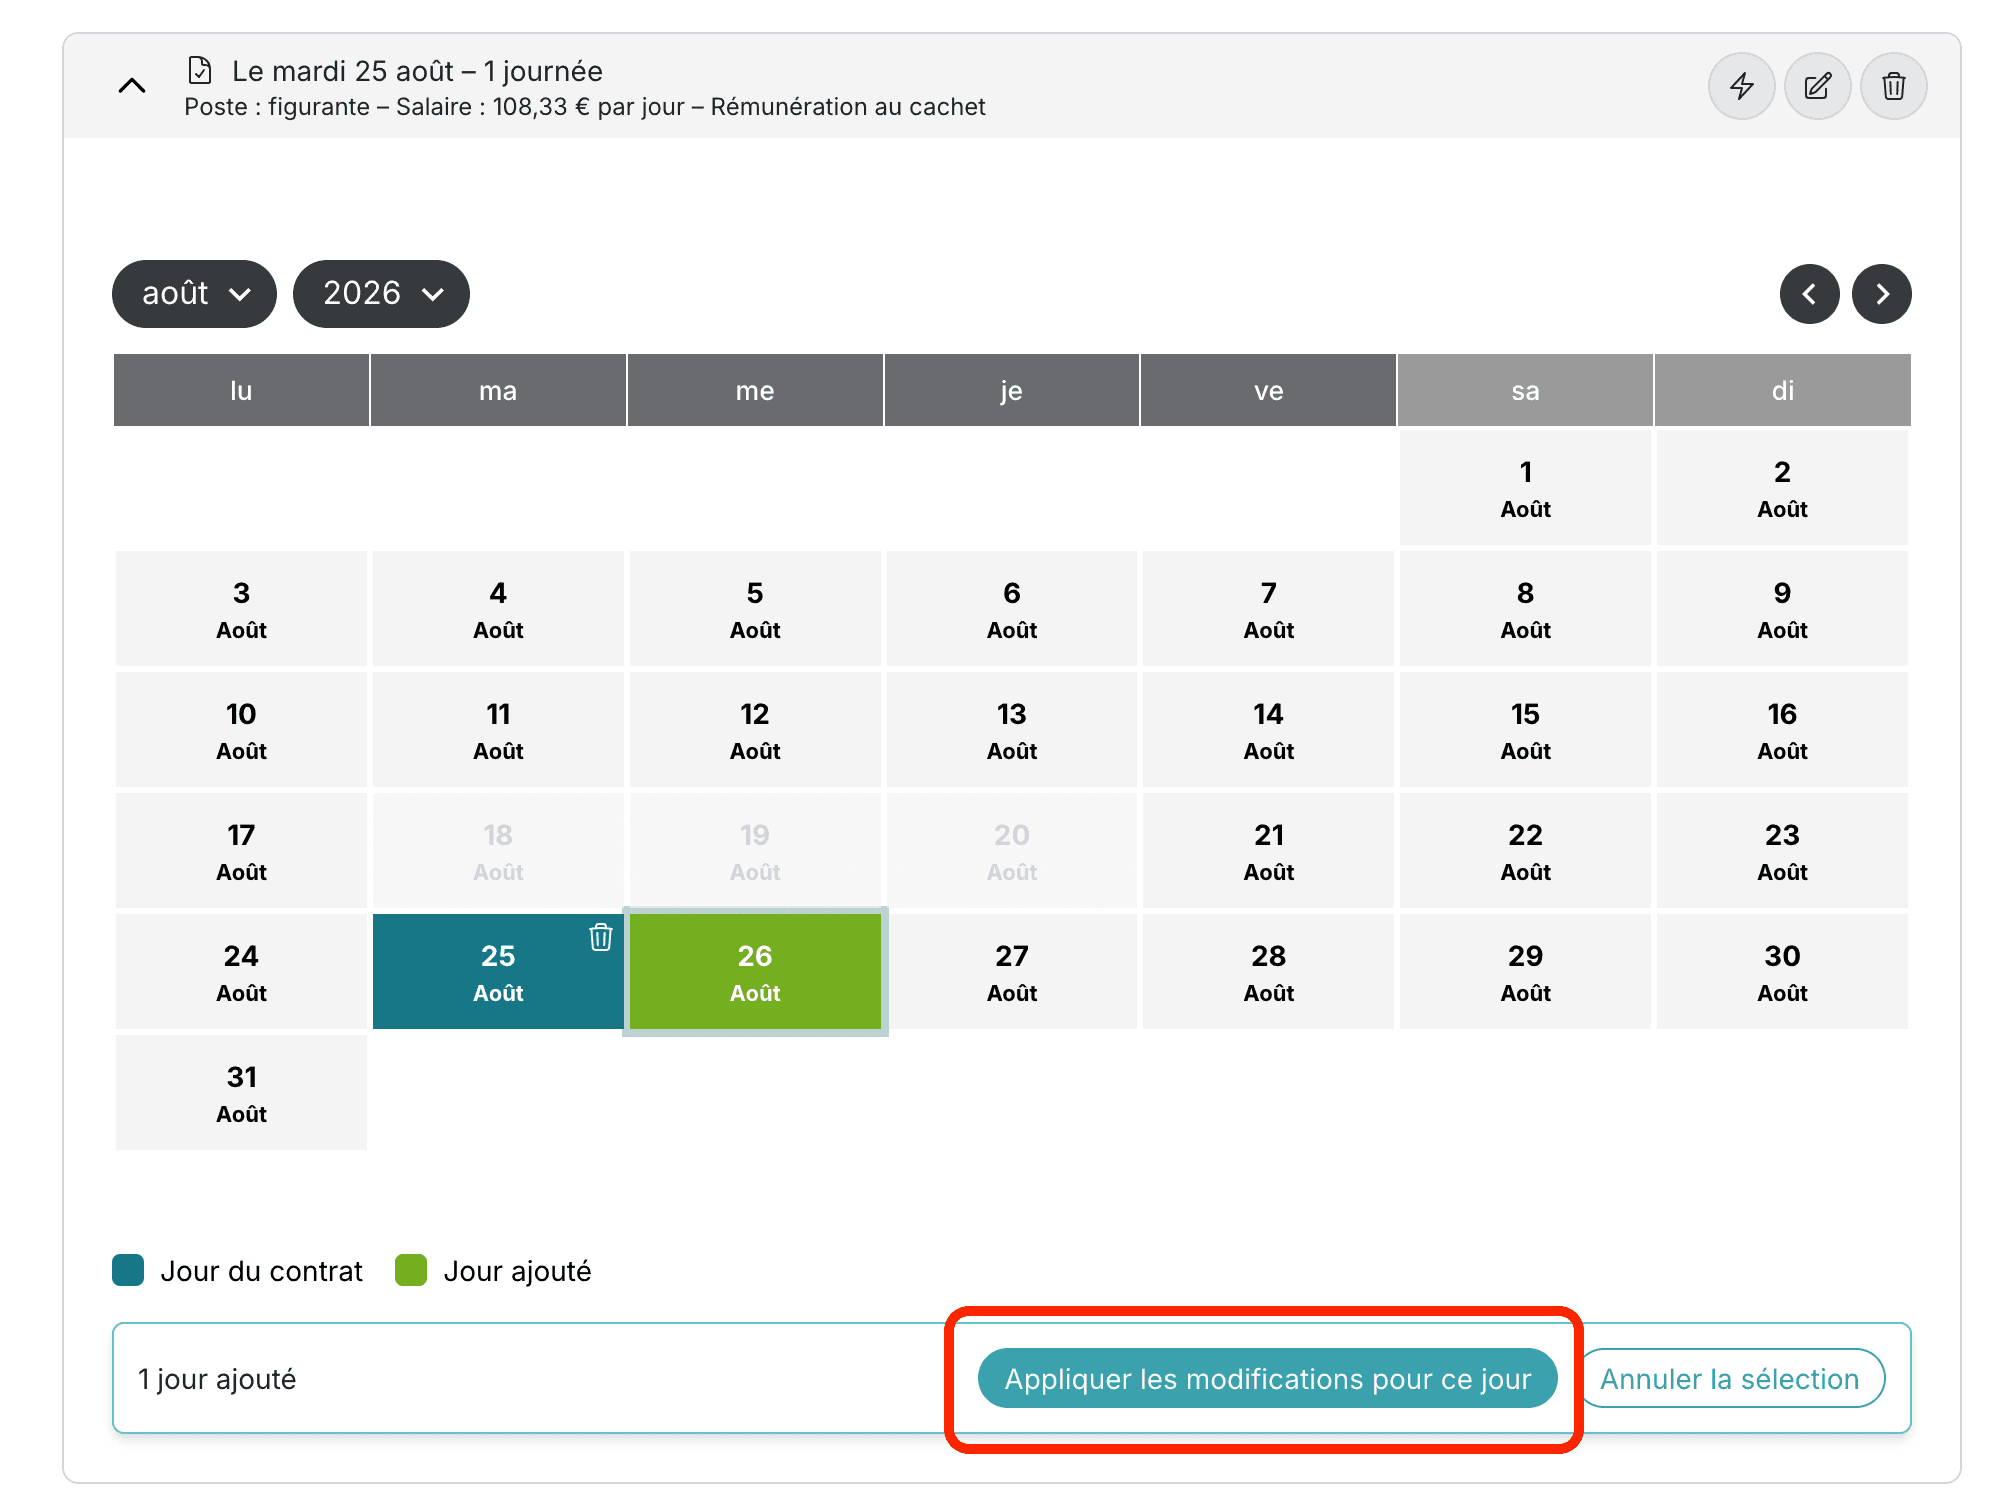Select 31 Août in the calendar
This screenshot has width=1992, height=1508.
tap(241, 1093)
